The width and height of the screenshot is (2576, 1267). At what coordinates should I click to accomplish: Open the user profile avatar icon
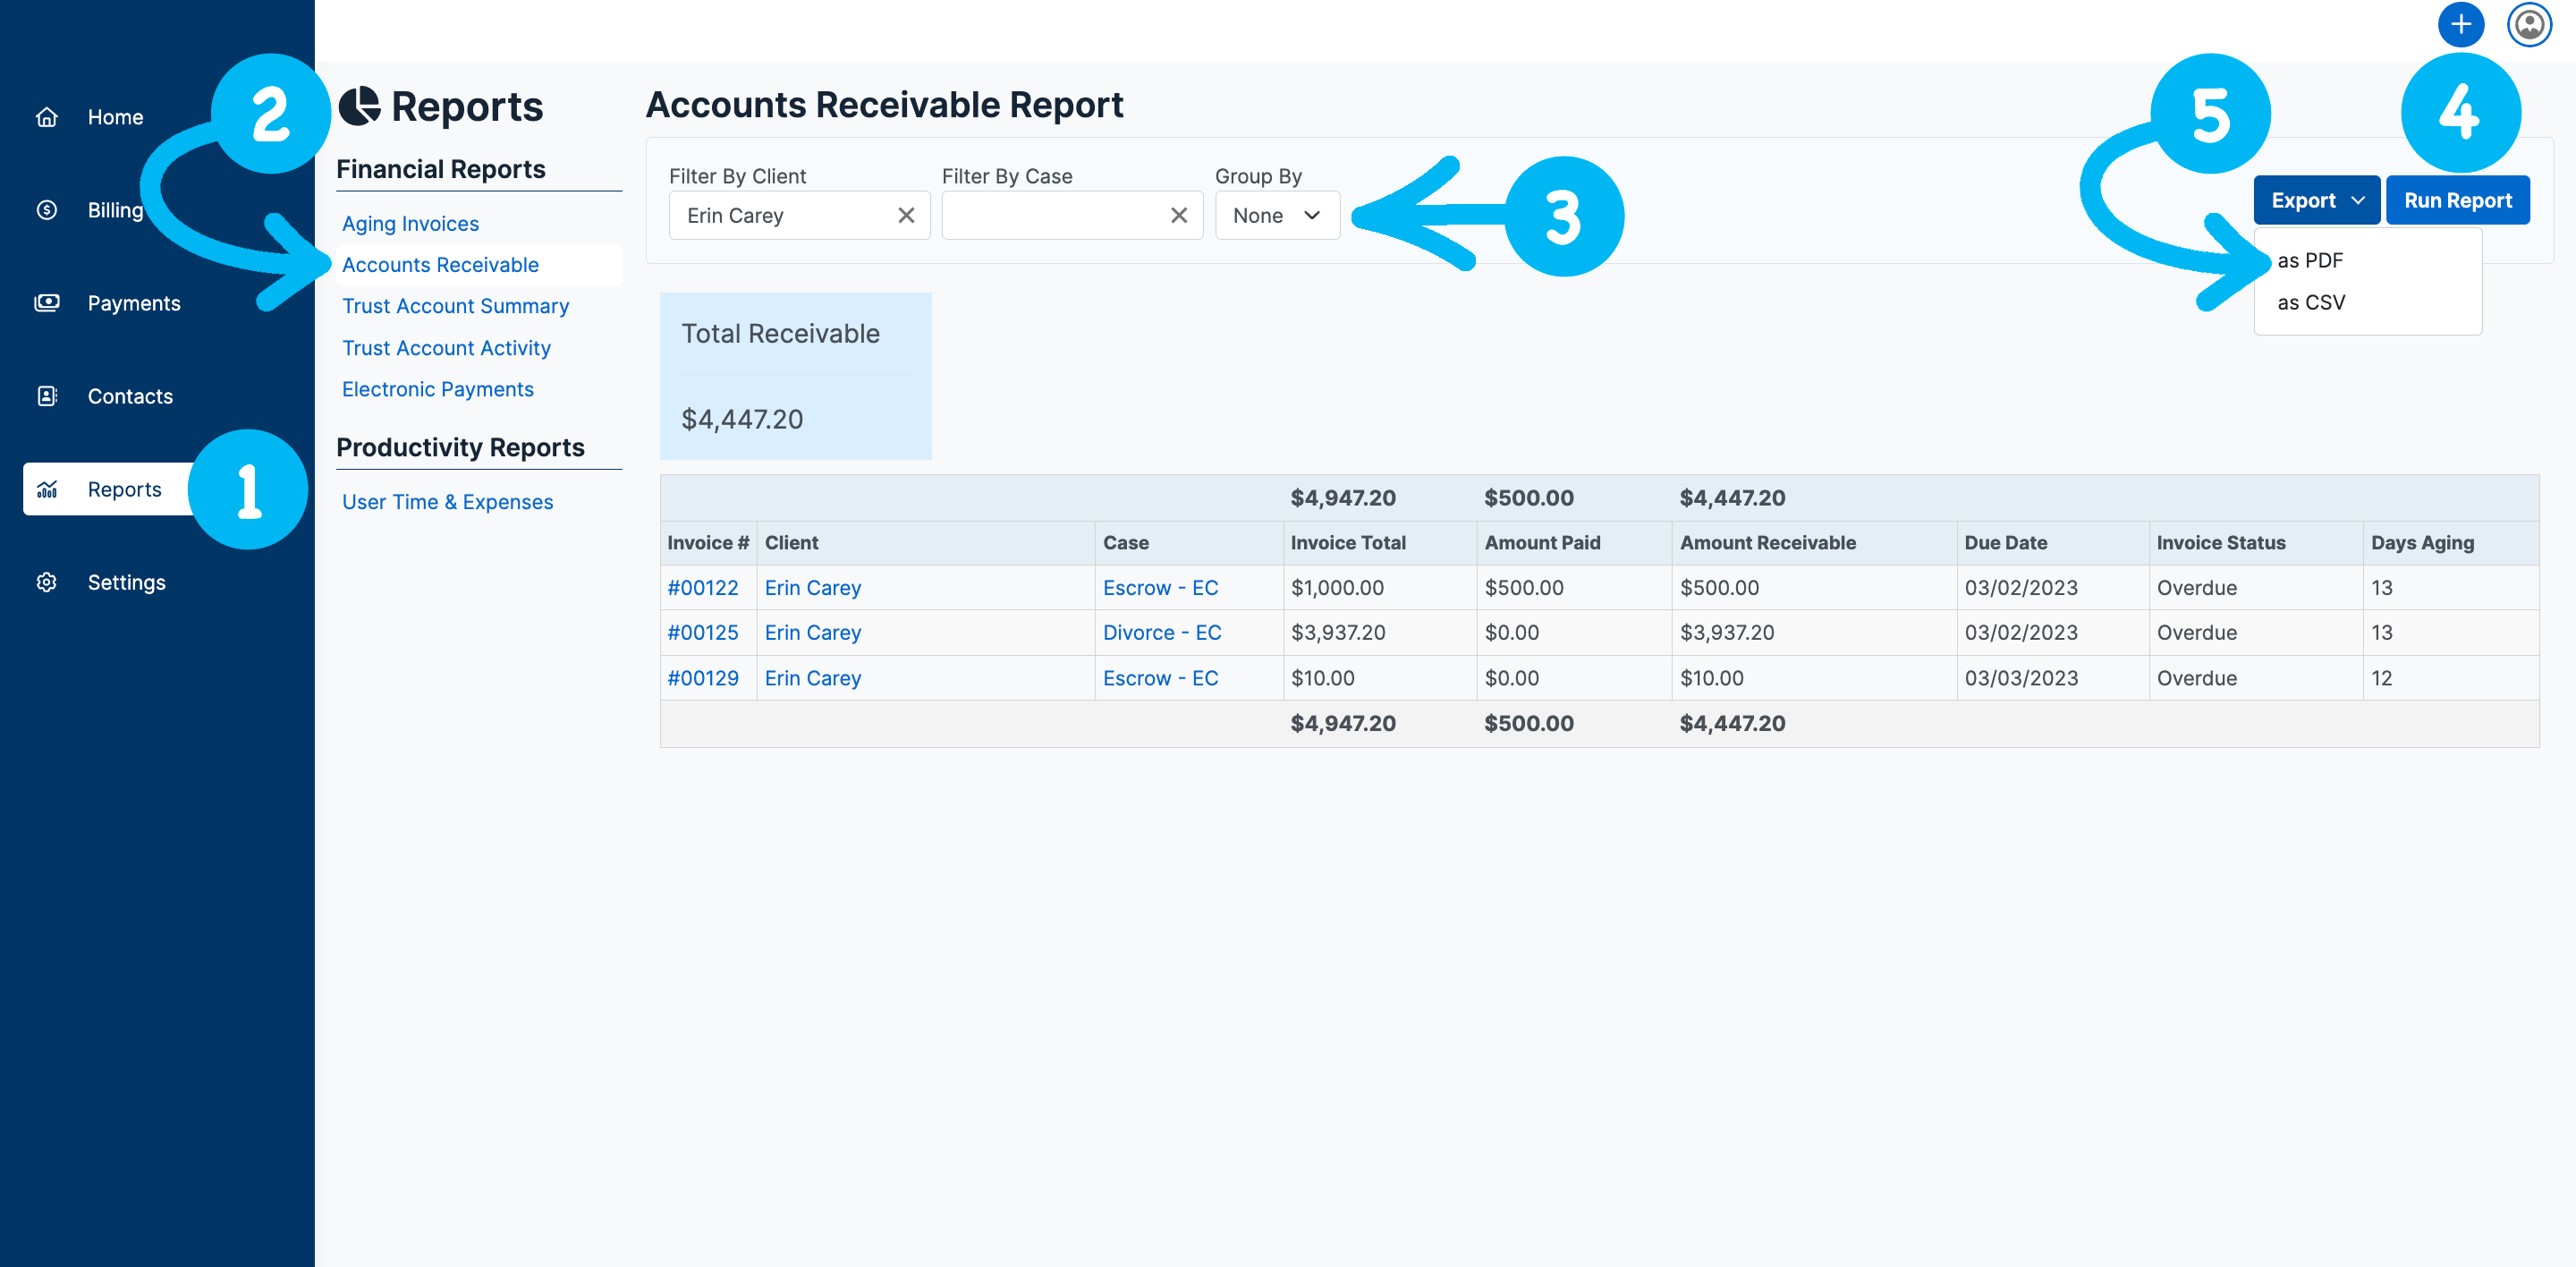coord(2529,25)
